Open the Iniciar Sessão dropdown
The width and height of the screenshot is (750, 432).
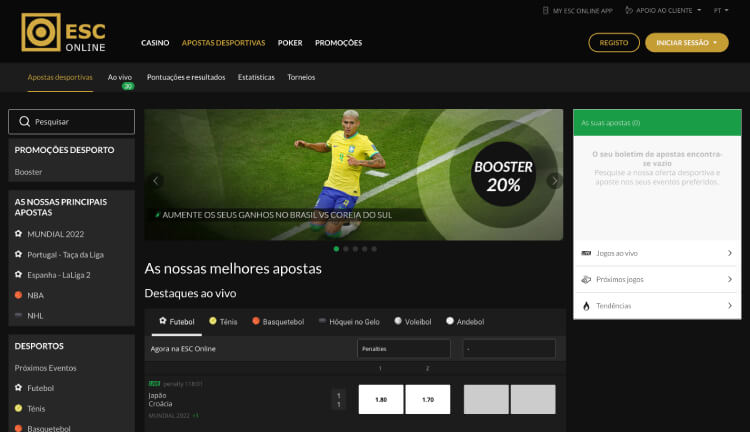(x=686, y=43)
